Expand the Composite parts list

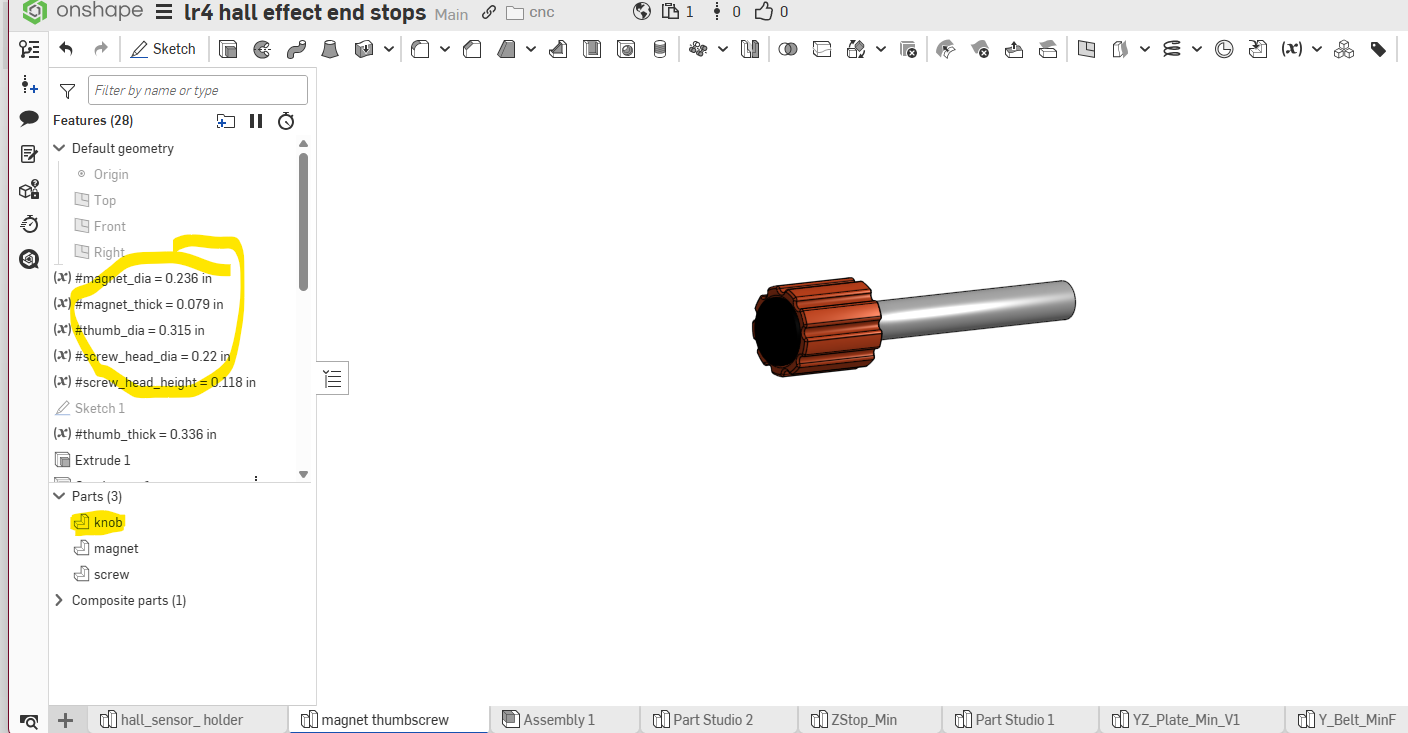click(x=59, y=600)
